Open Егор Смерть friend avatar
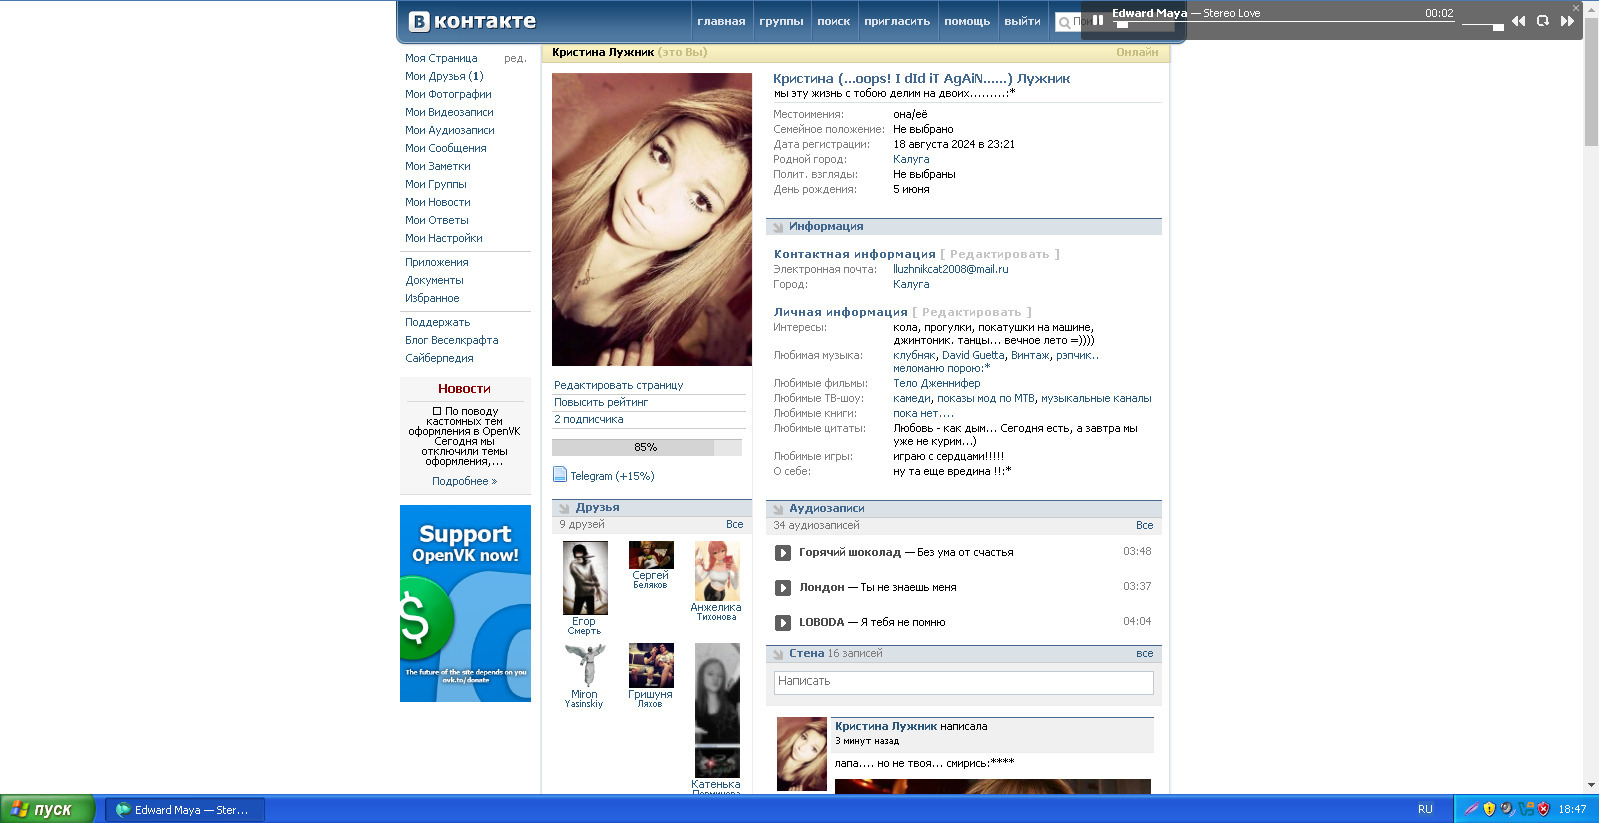Viewport: 1599px width, 823px height. (585, 578)
